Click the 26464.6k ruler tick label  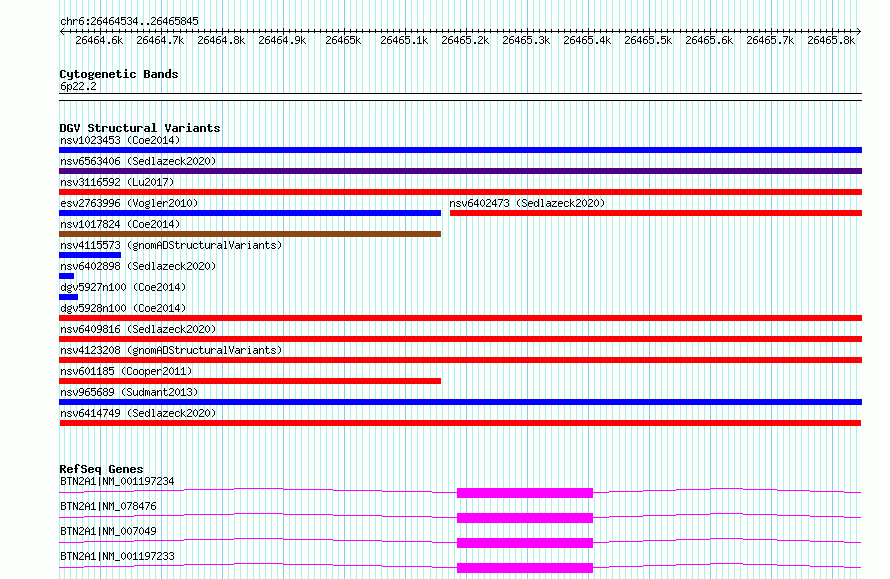click(x=99, y=40)
